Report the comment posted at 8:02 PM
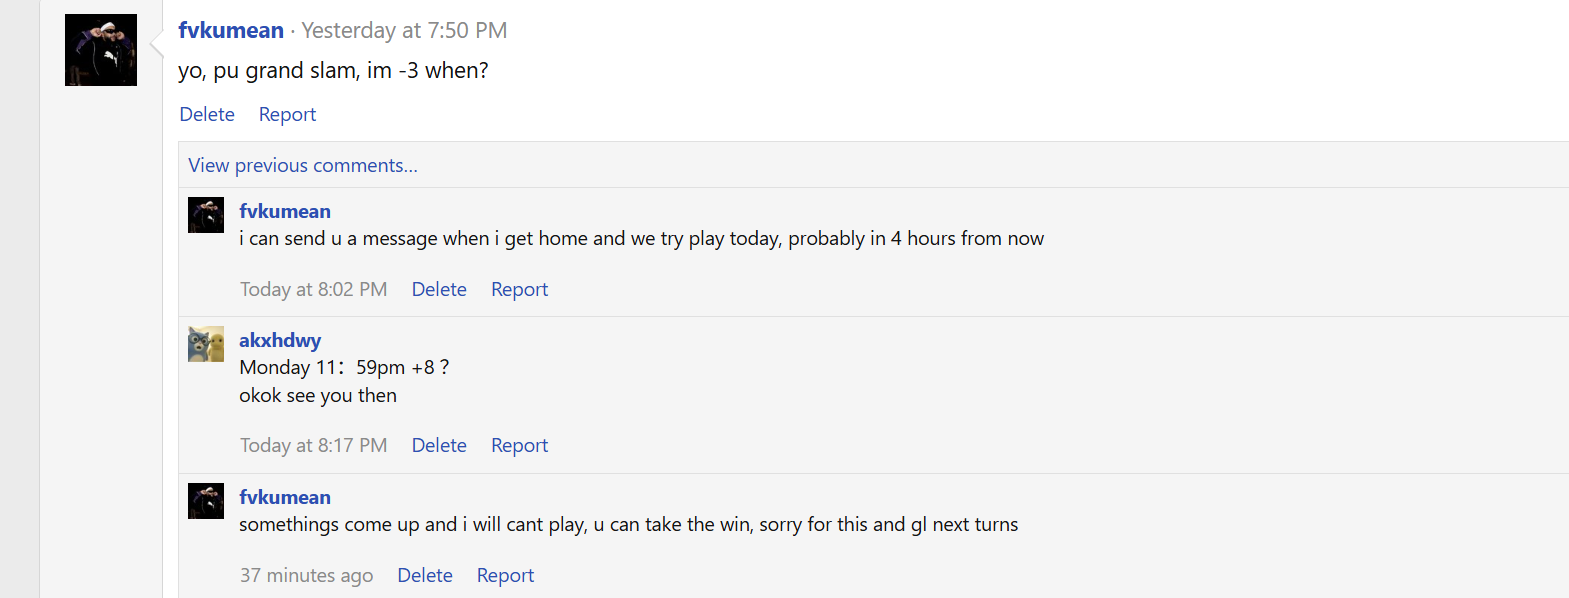The width and height of the screenshot is (1569, 598). 519,290
